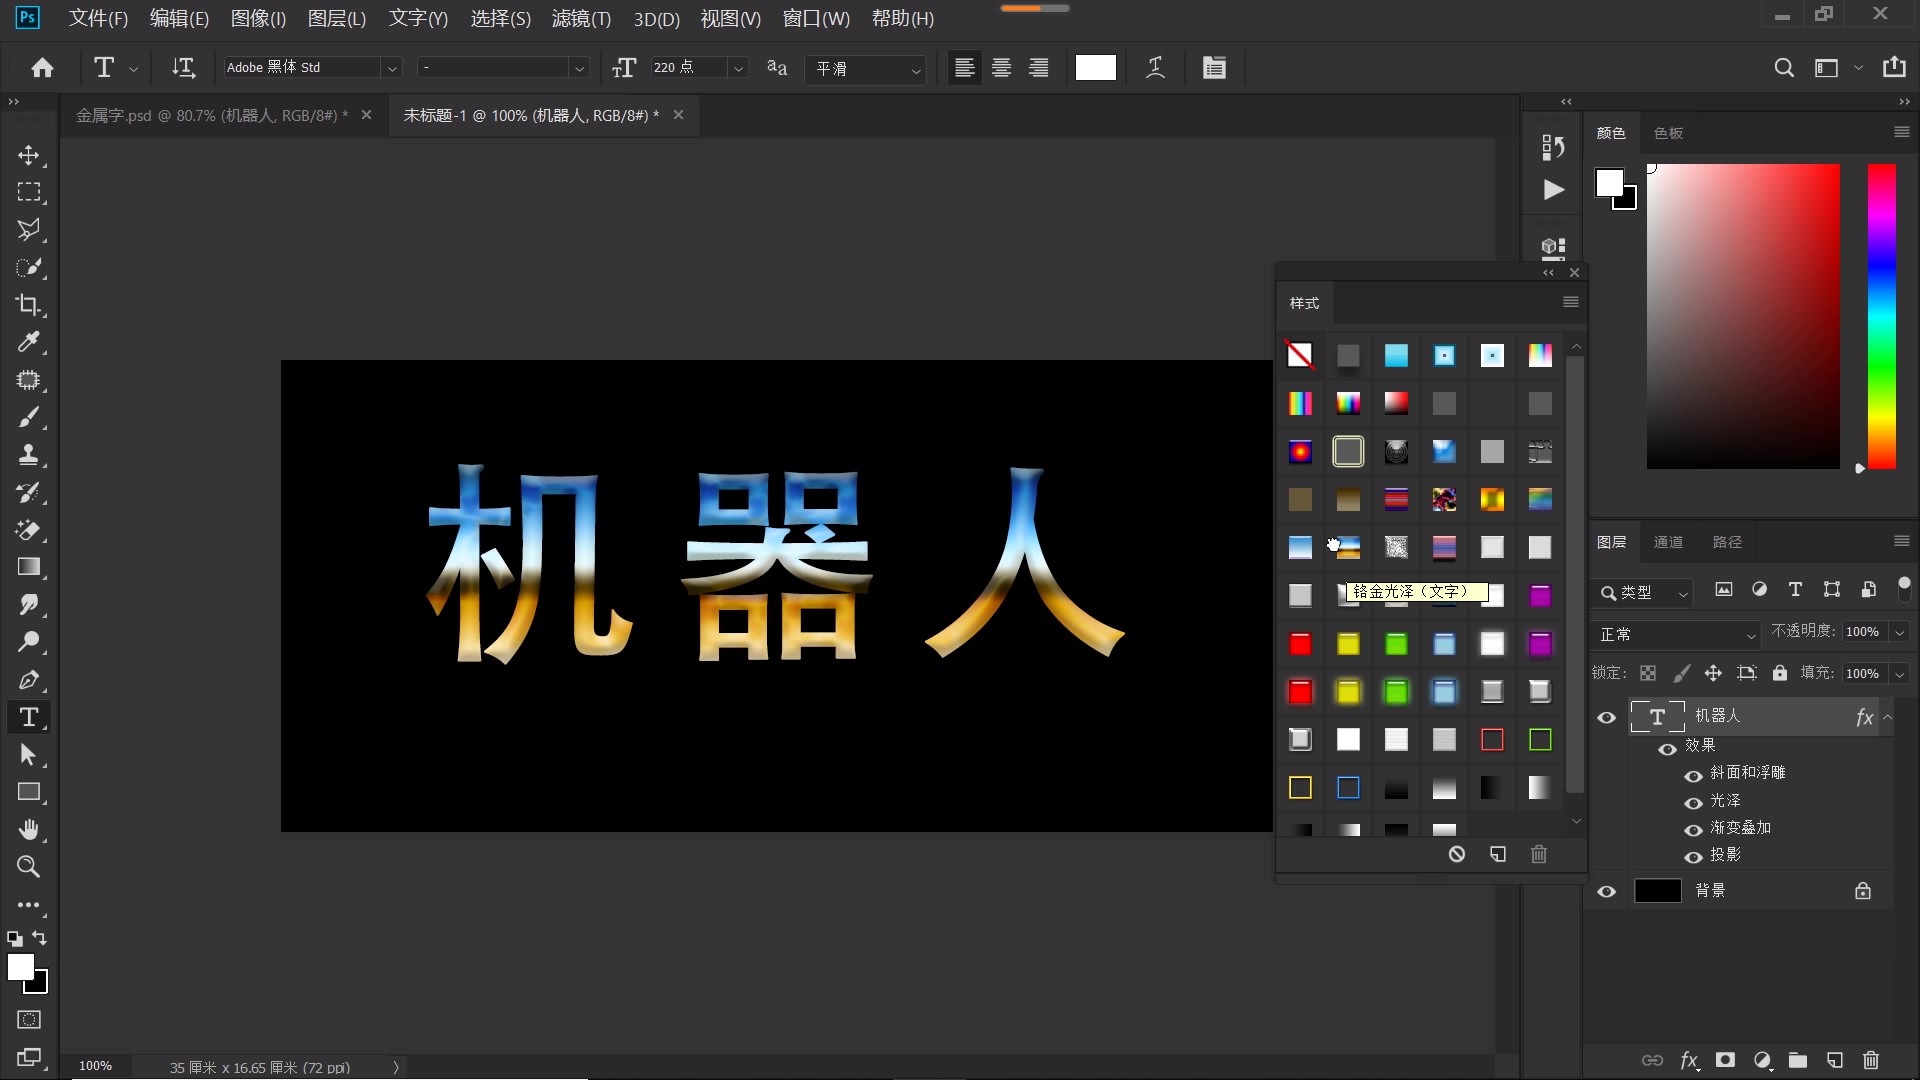Viewport: 1920px width, 1080px height.
Task: Hide the 投影 effect
Action: (x=1693, y=858)
